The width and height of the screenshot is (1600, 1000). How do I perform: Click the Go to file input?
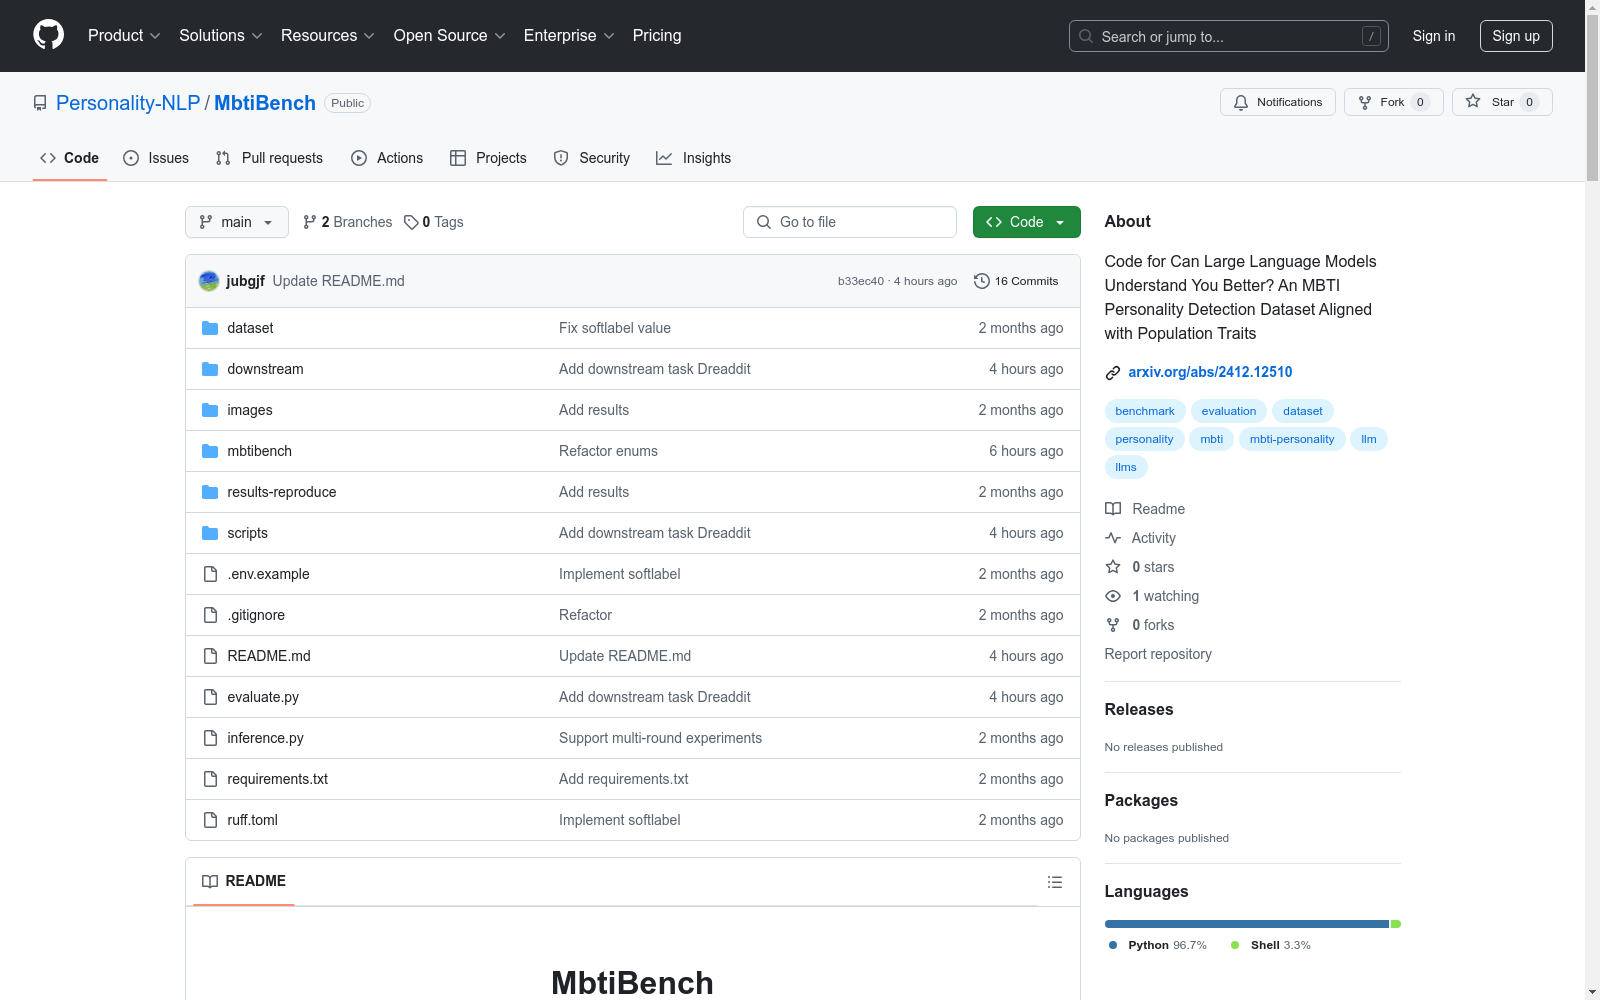click(x=850, y=222)
